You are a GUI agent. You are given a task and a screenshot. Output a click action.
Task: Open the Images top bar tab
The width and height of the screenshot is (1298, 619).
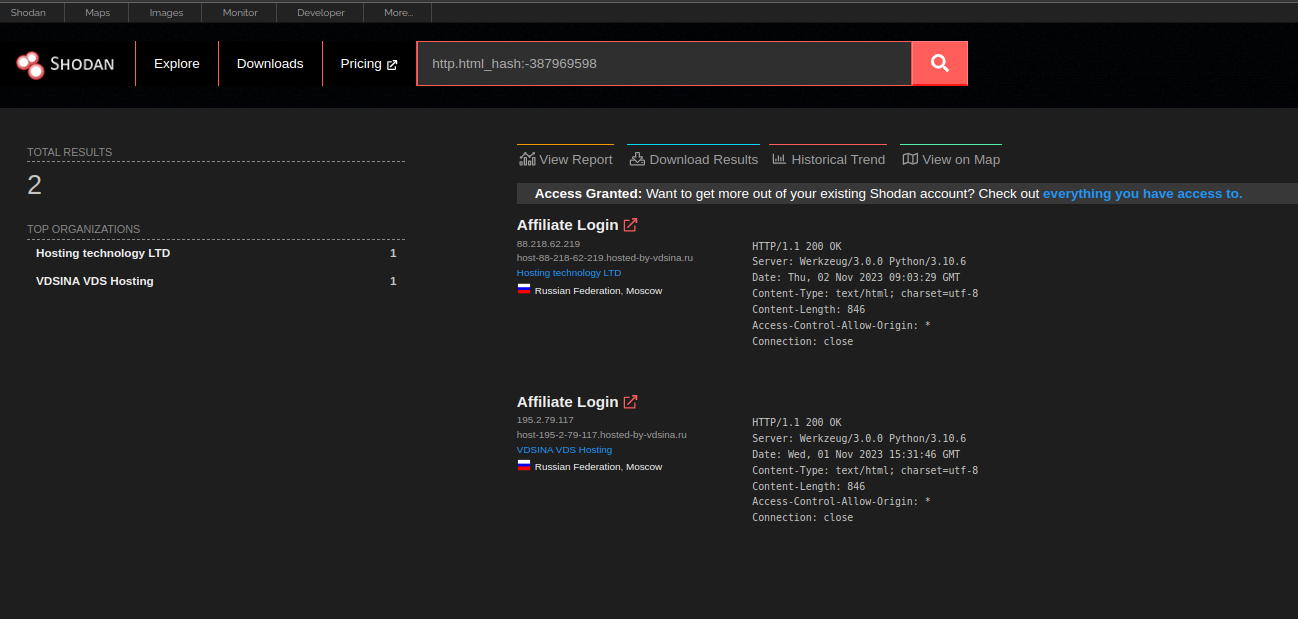pyautogui.click(x=166, y=12)
